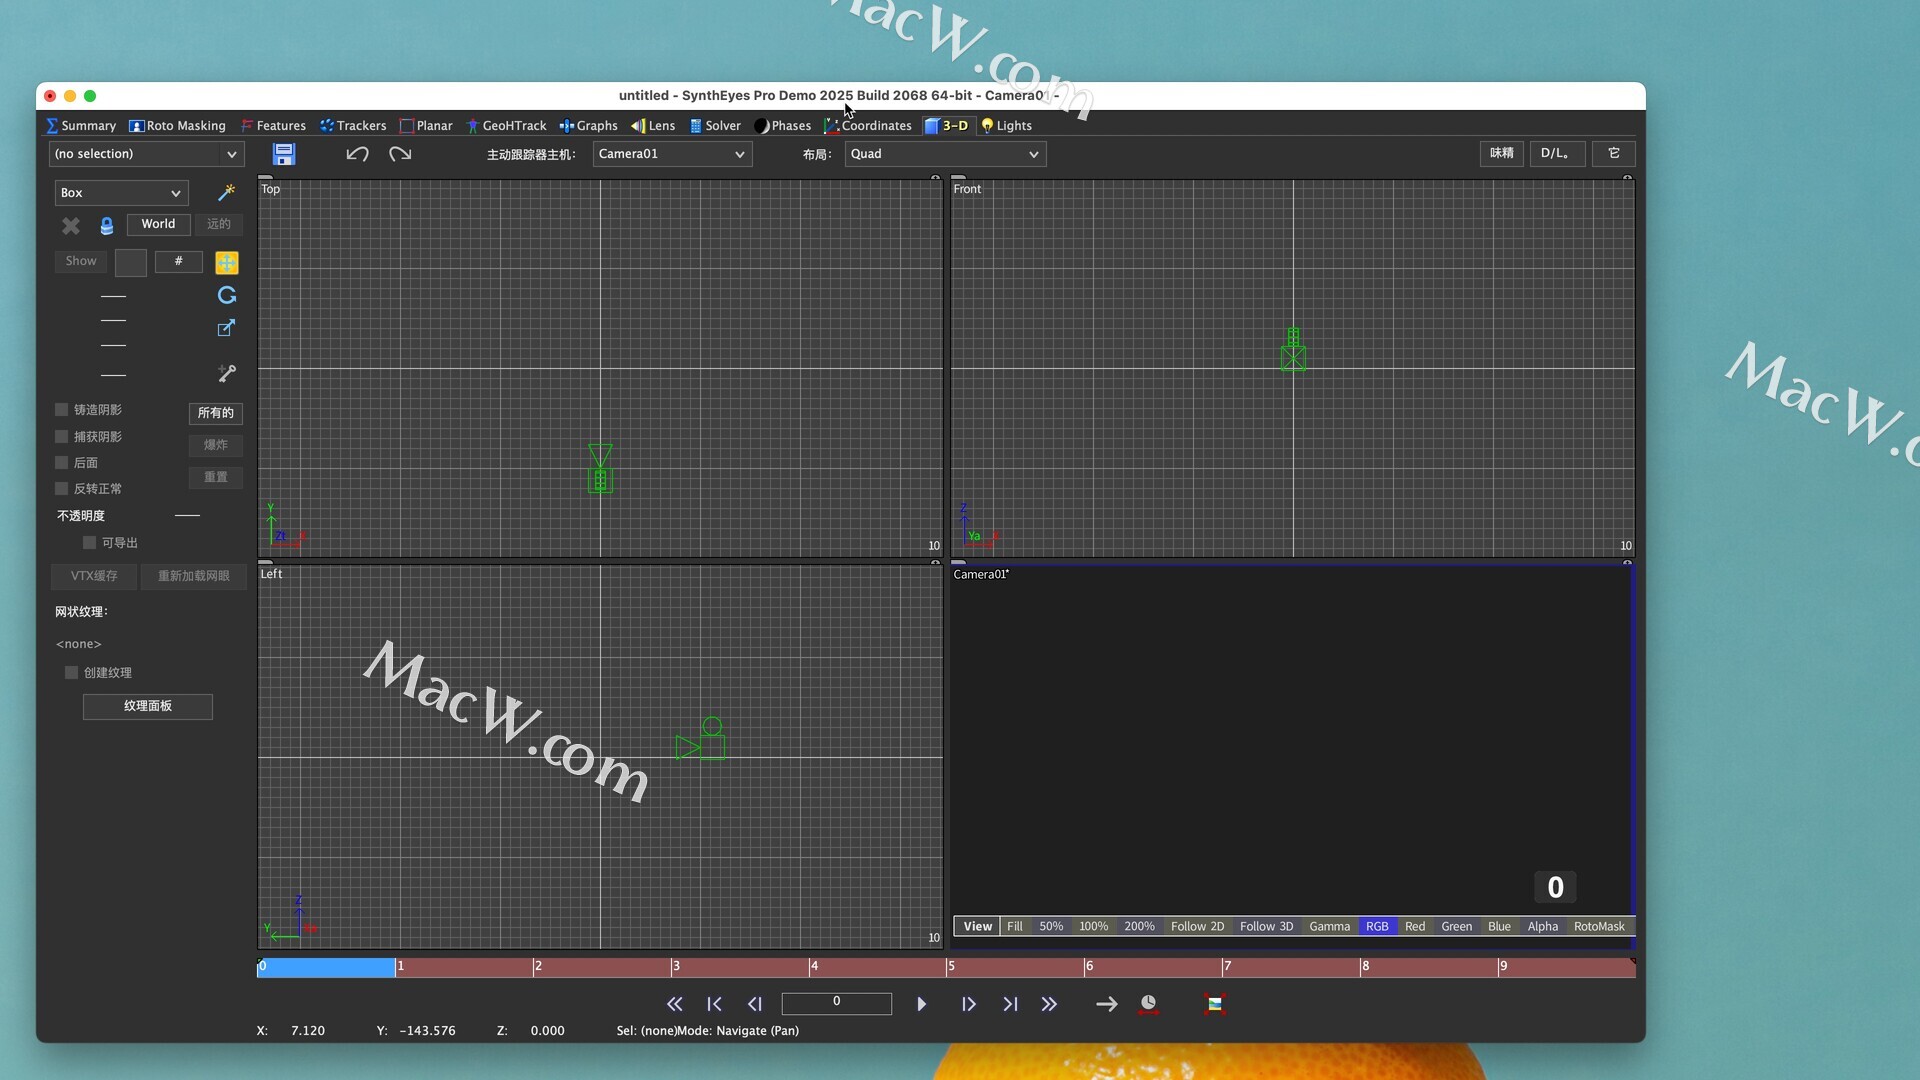Open the Planar room
1920x1080 pixels.
point(426,126)
